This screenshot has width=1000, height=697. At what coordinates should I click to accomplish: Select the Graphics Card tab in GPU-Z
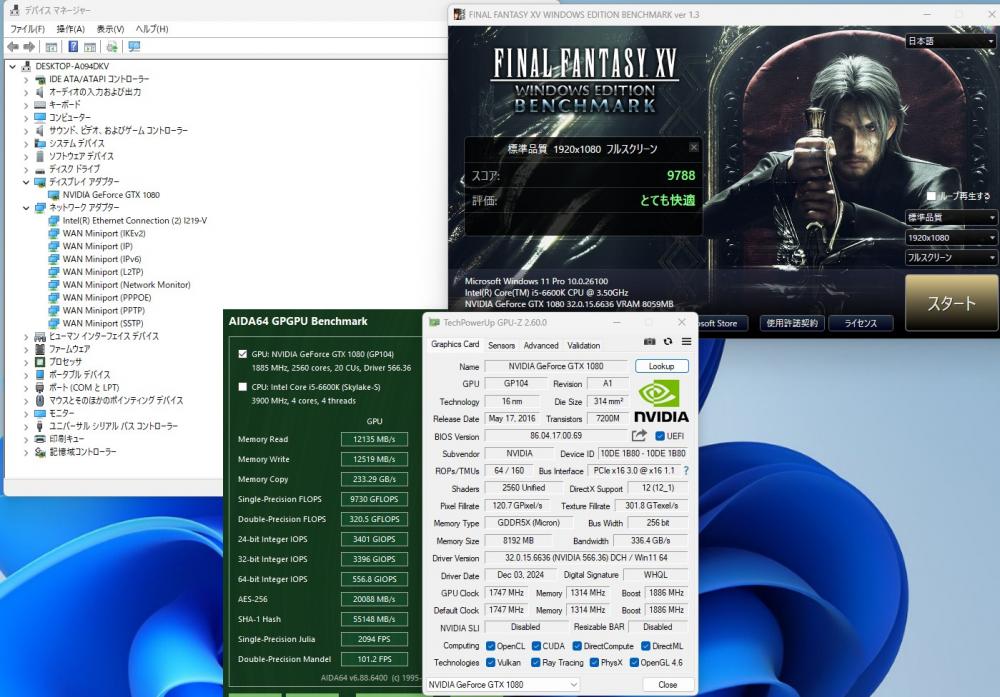455,344
